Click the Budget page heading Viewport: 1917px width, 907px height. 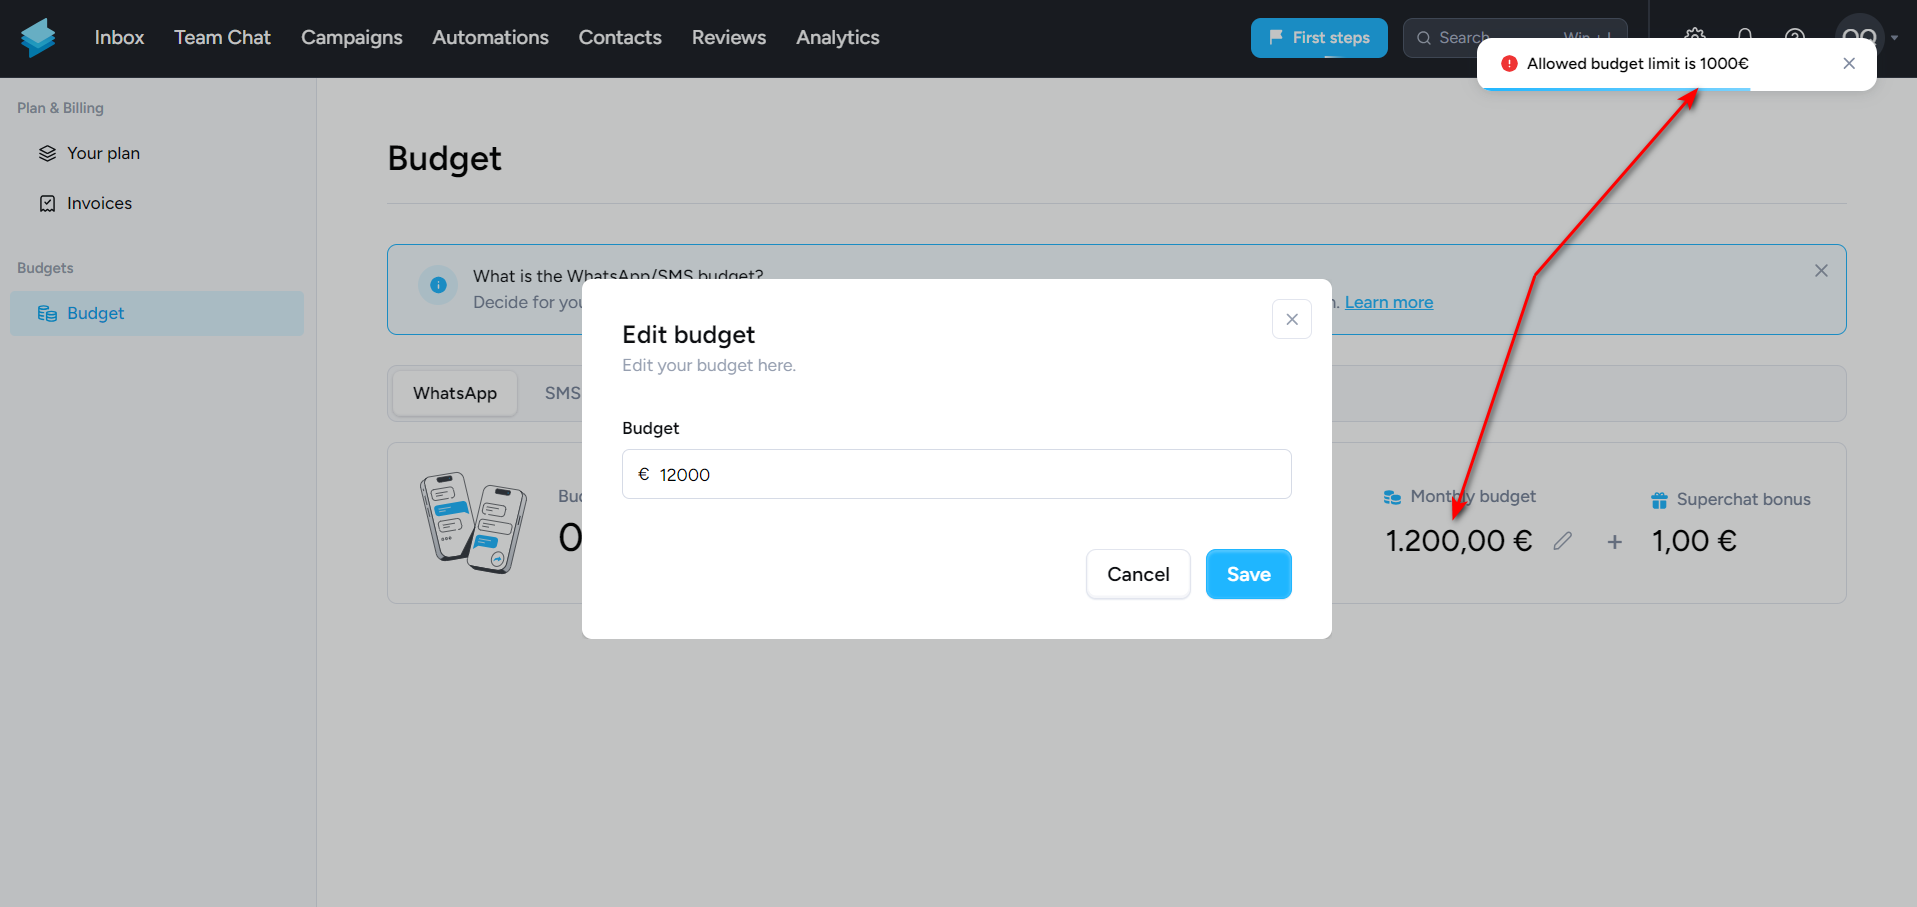point(444,158)
